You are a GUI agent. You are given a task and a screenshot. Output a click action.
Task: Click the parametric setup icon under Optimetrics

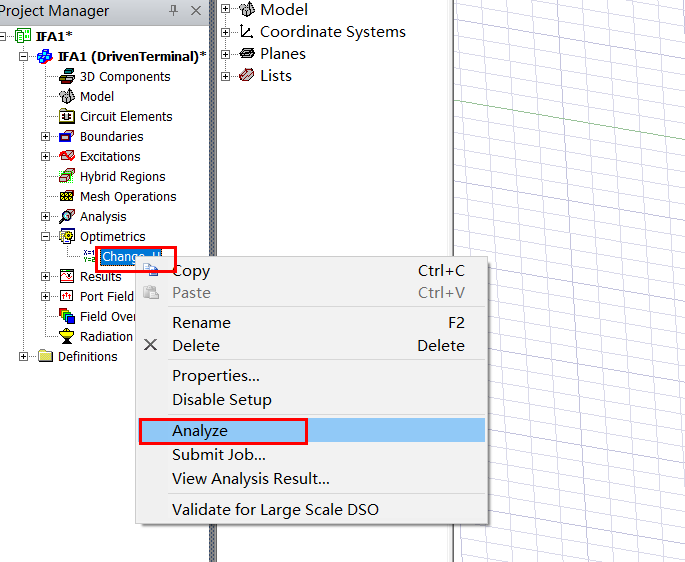[89, 256]
